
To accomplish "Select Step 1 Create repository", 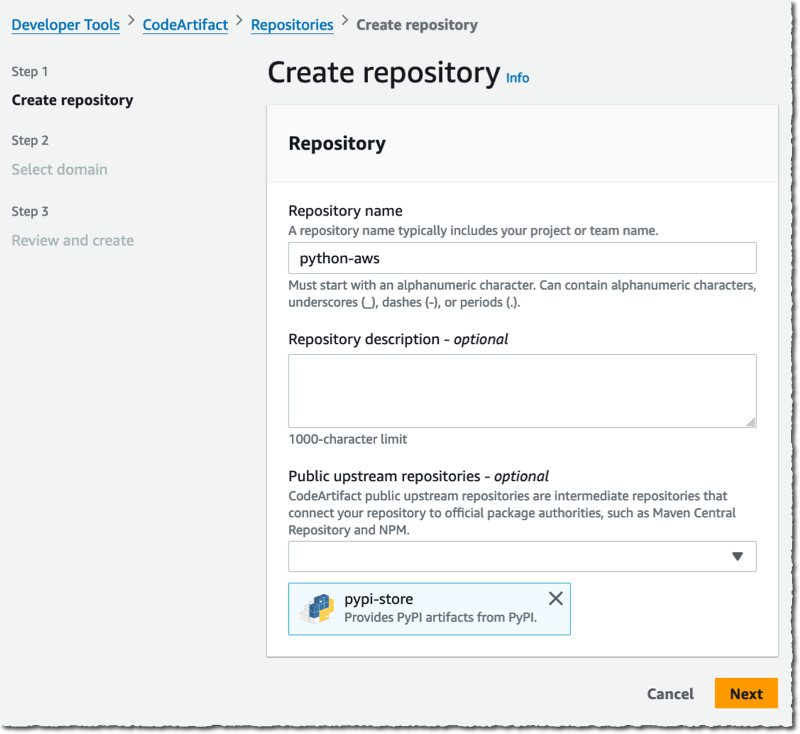I will tap(69, 100).
